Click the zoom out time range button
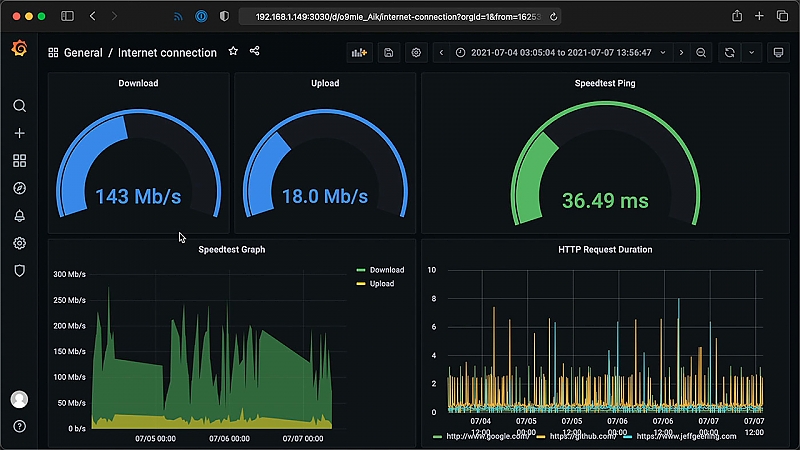 701,53
